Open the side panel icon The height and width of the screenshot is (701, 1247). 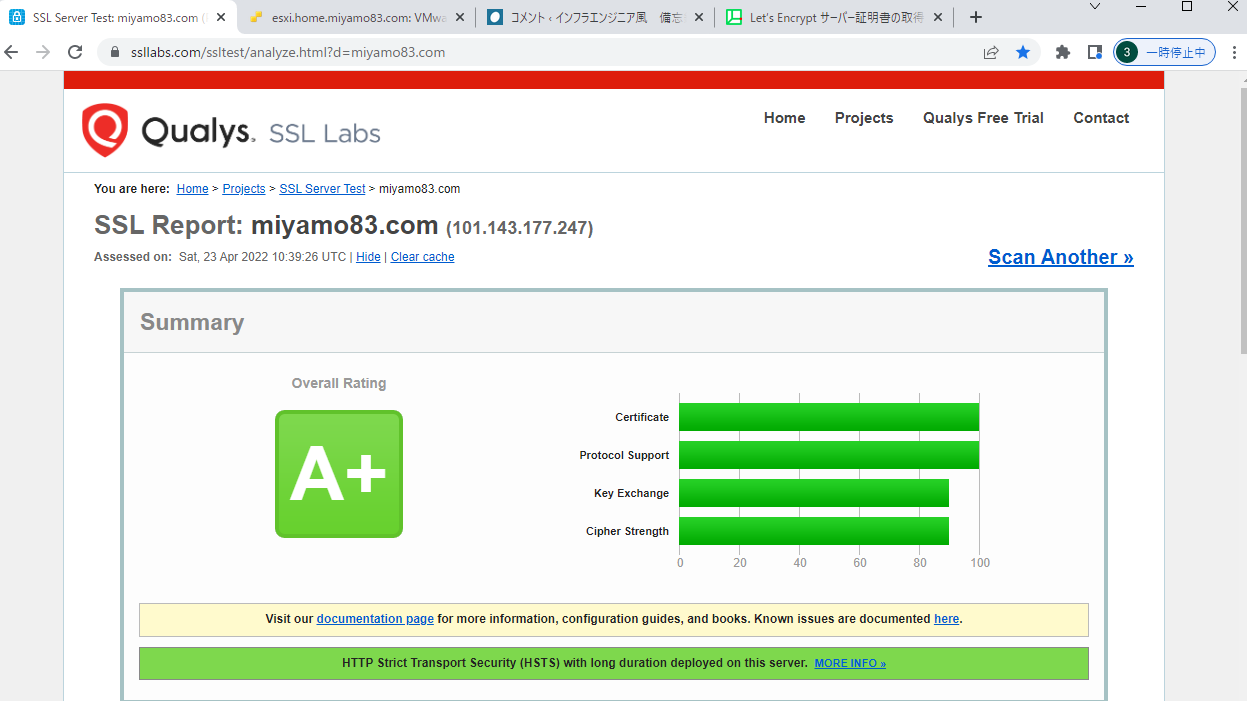(x=1095, y=52)
